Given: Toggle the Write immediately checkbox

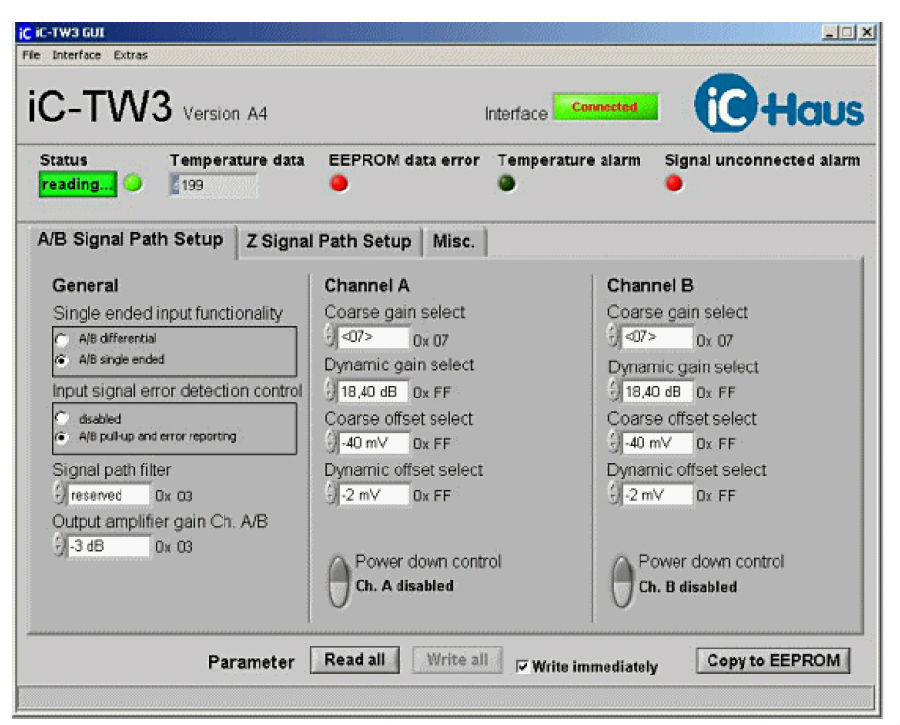Looking at the screenshot, I should [522, 666].
